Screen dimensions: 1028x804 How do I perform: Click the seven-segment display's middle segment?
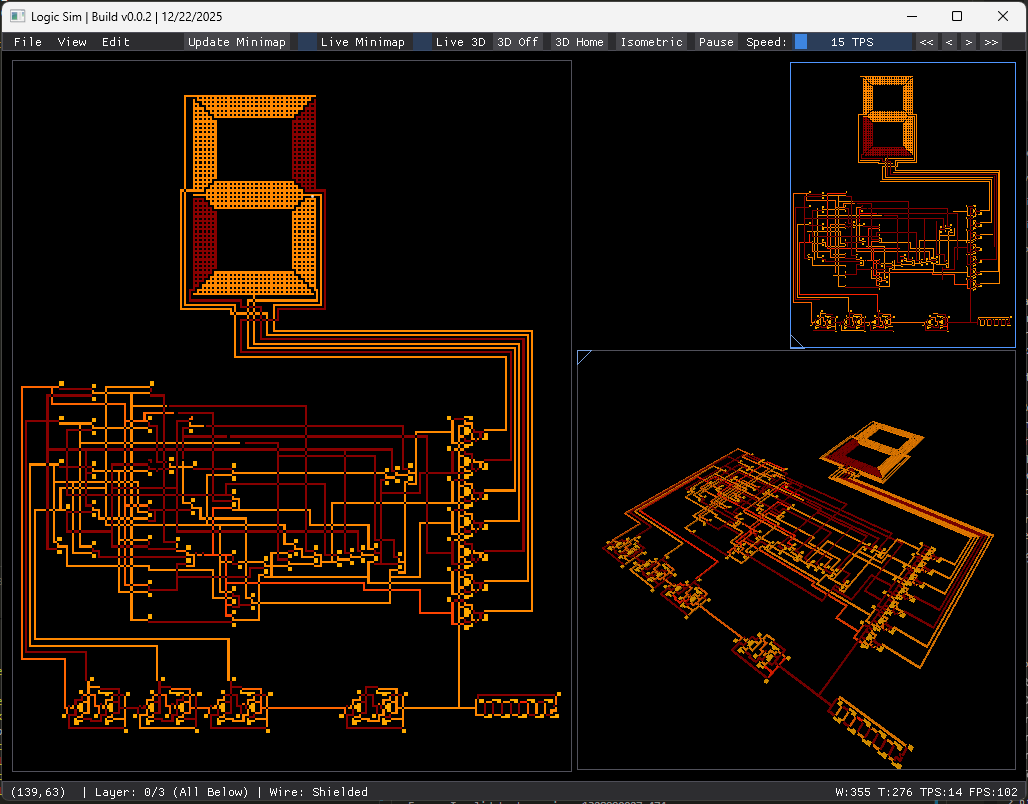tap(254, 194)
